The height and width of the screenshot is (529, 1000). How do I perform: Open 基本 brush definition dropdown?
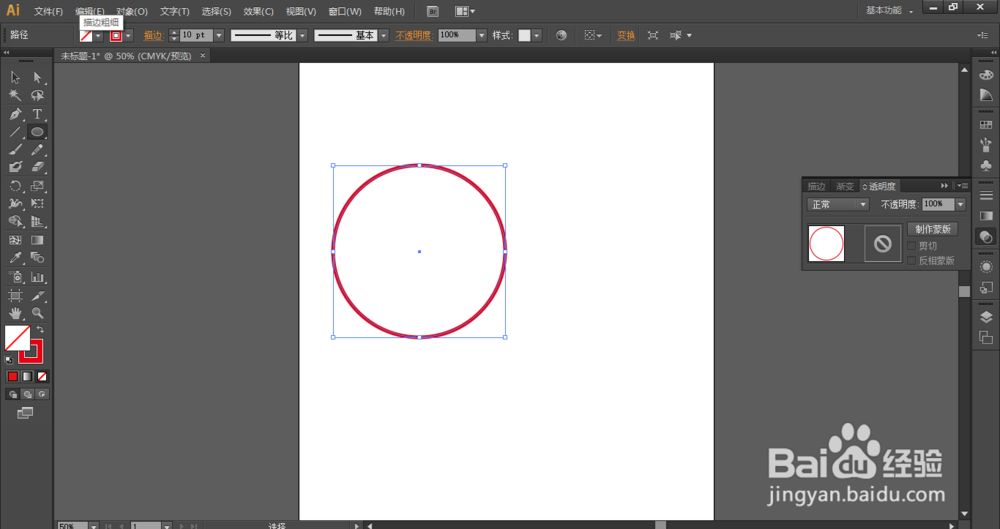tap(383, 36)
